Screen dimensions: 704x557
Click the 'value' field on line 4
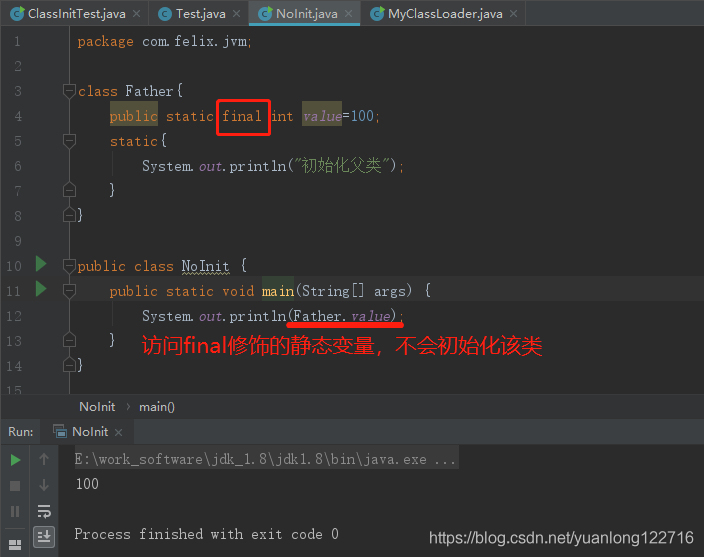tap(322, 116)
